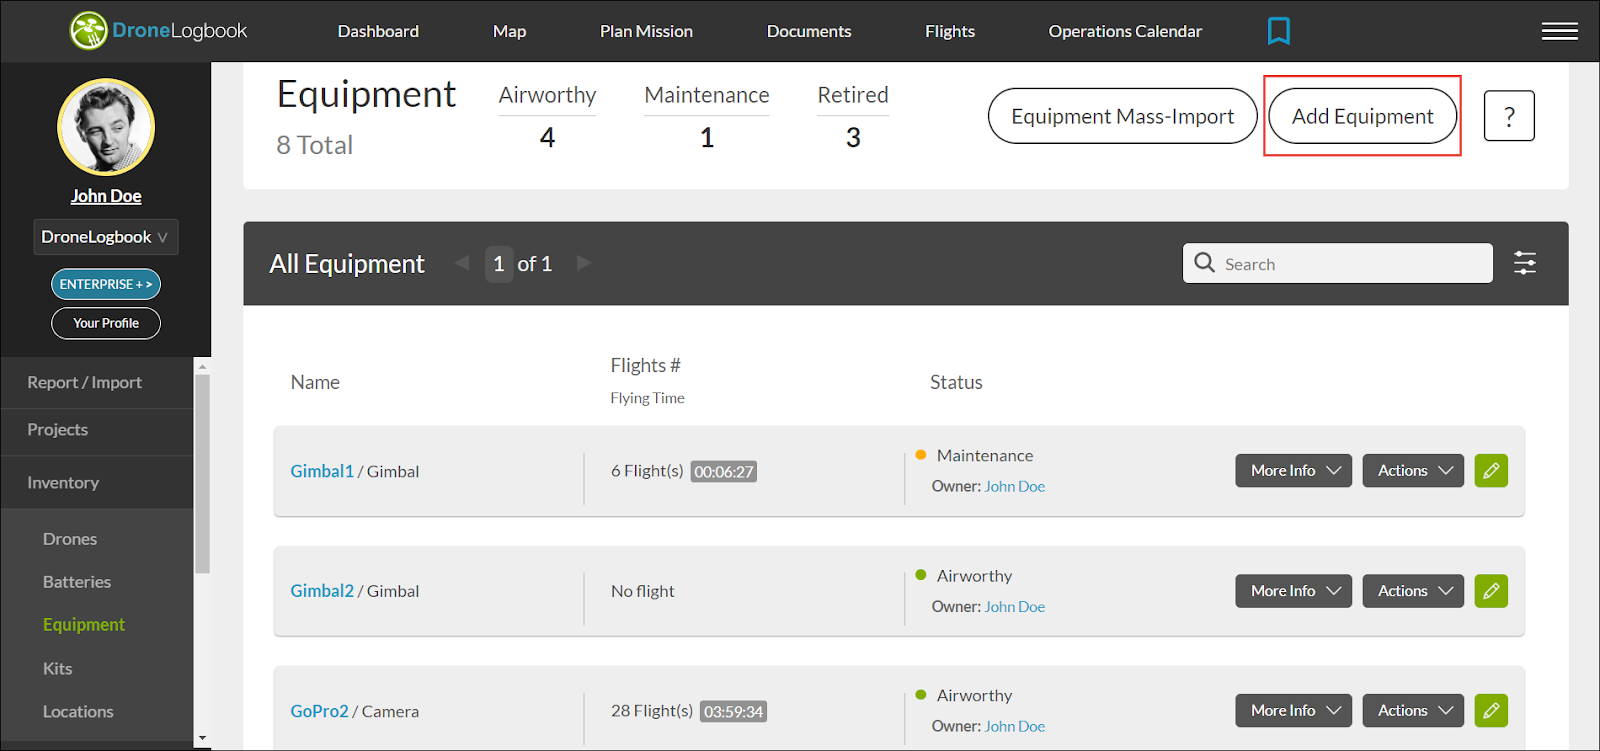Open the John Doe name link in sidebar
This screenshot has width=1600, height=751.
click(106, 196)
